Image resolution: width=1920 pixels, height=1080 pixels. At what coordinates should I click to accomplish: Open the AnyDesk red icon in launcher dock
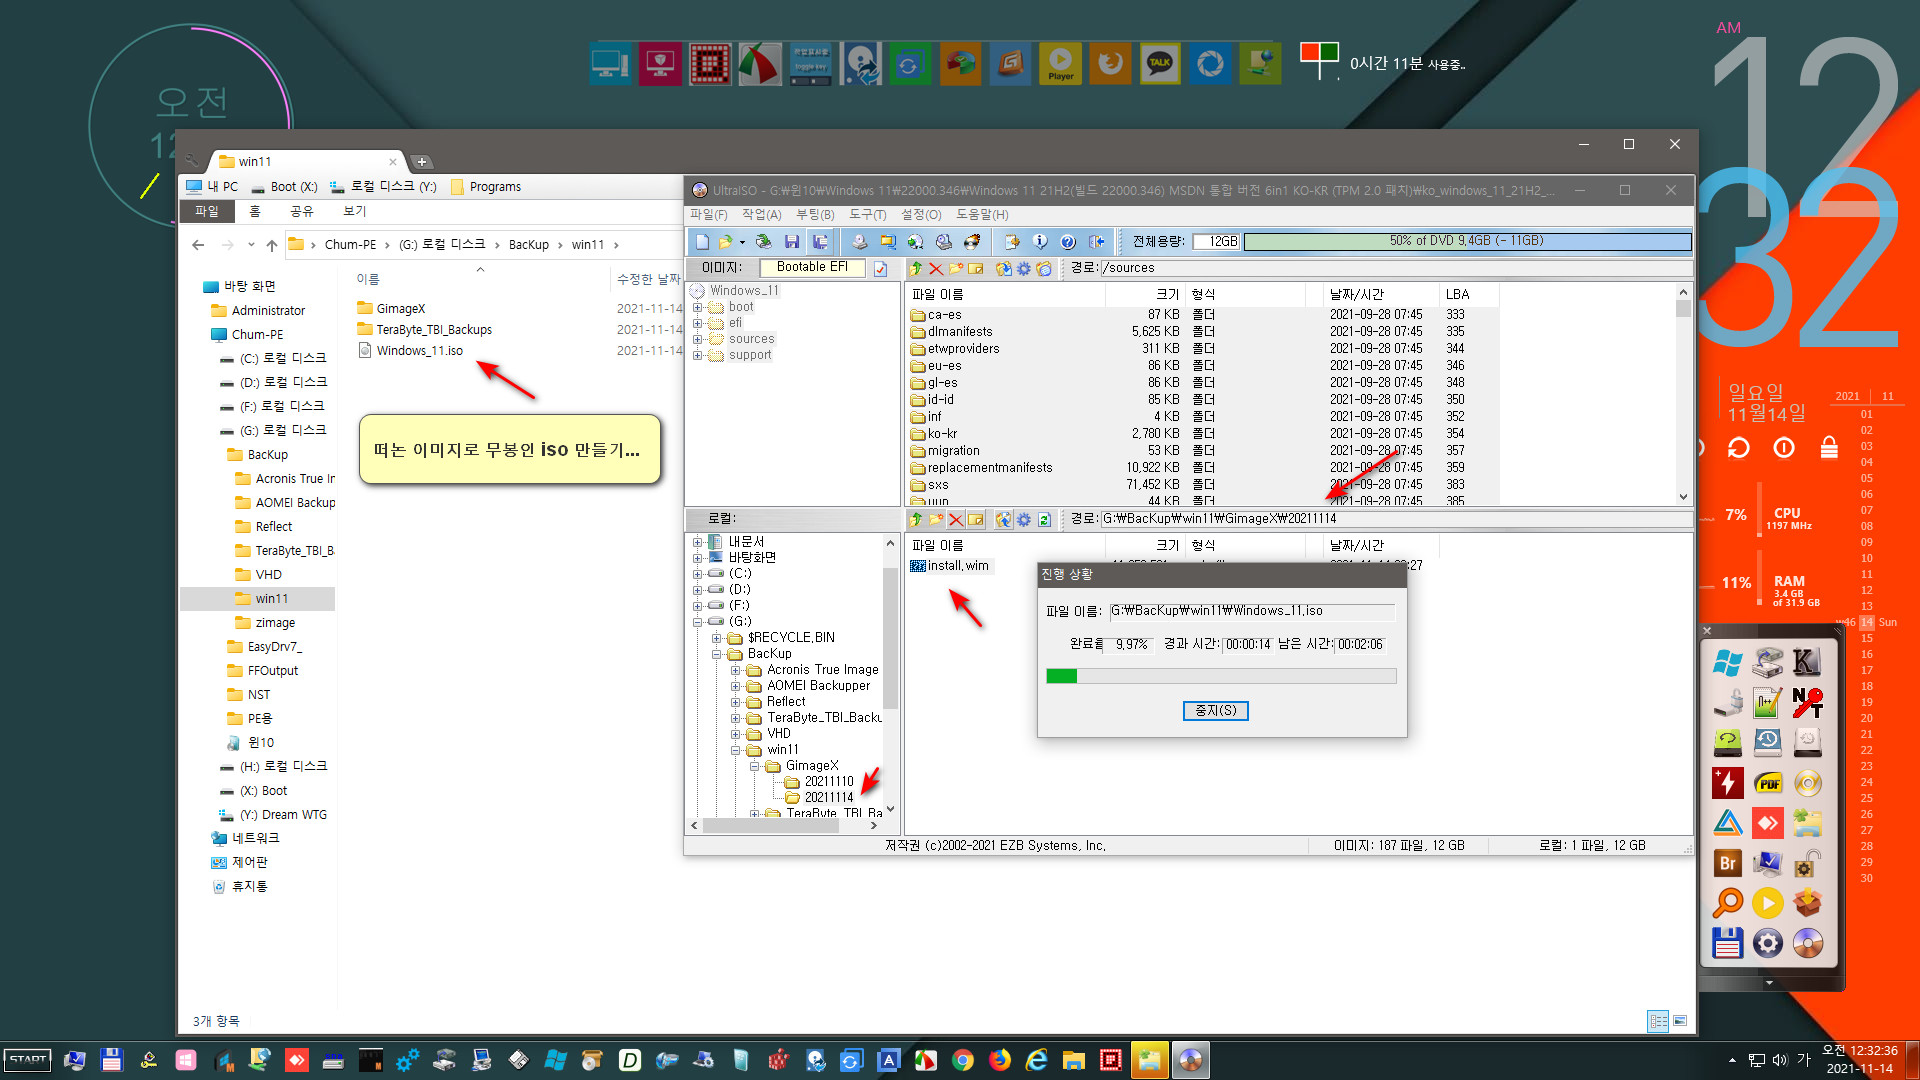(x=1767, y=823)
